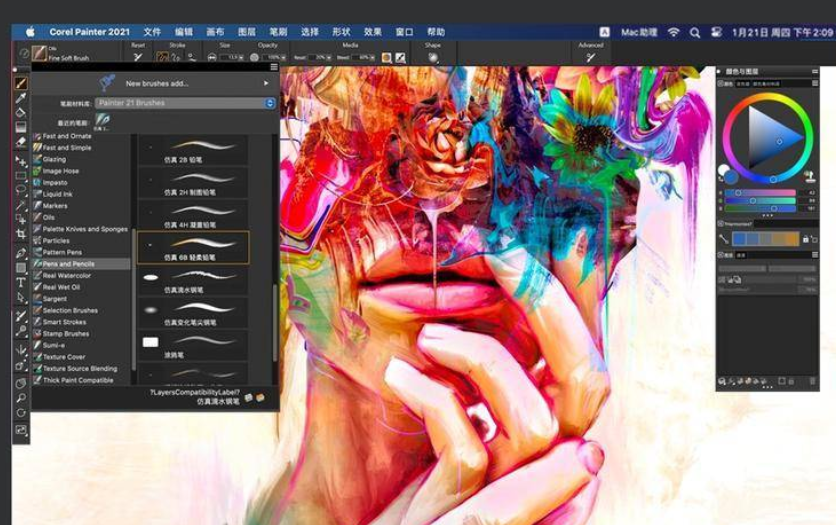Open the 文件 menu
Image resolution: width=836 pixels, height=525 pixels.
[152, 32]
